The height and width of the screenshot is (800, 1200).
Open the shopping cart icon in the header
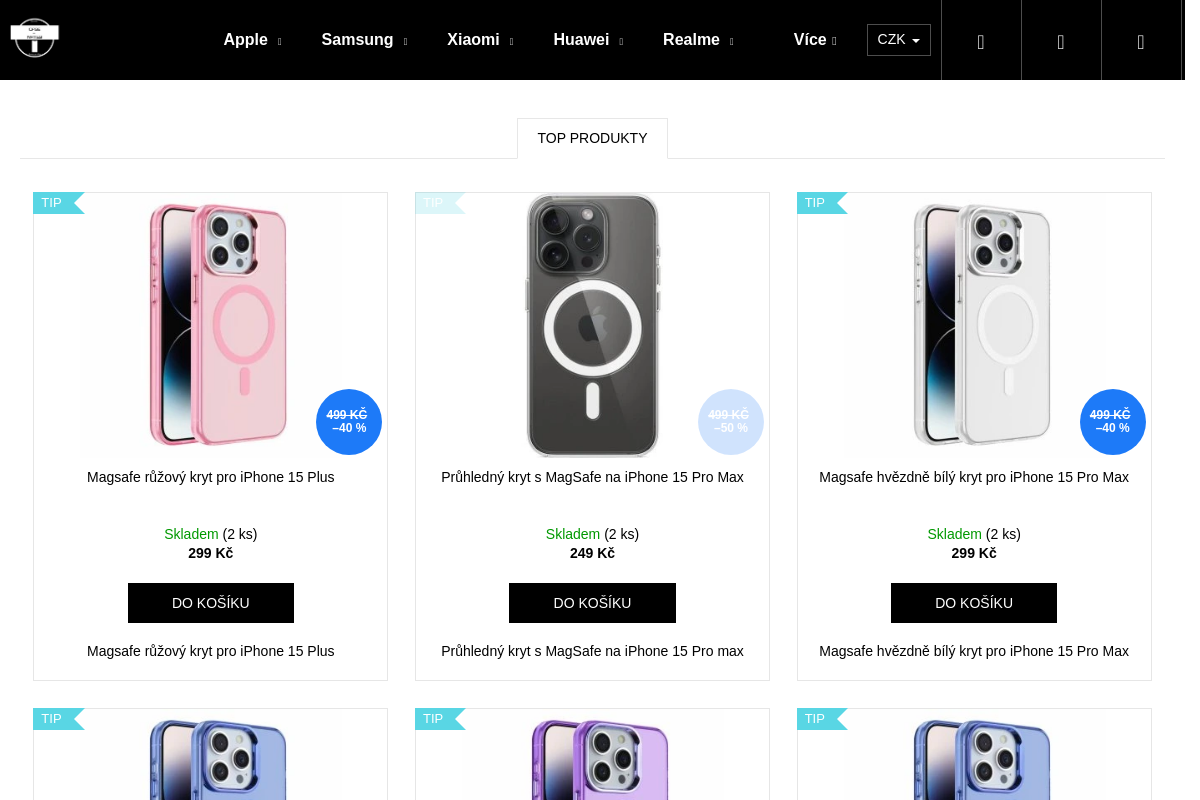1141,41
